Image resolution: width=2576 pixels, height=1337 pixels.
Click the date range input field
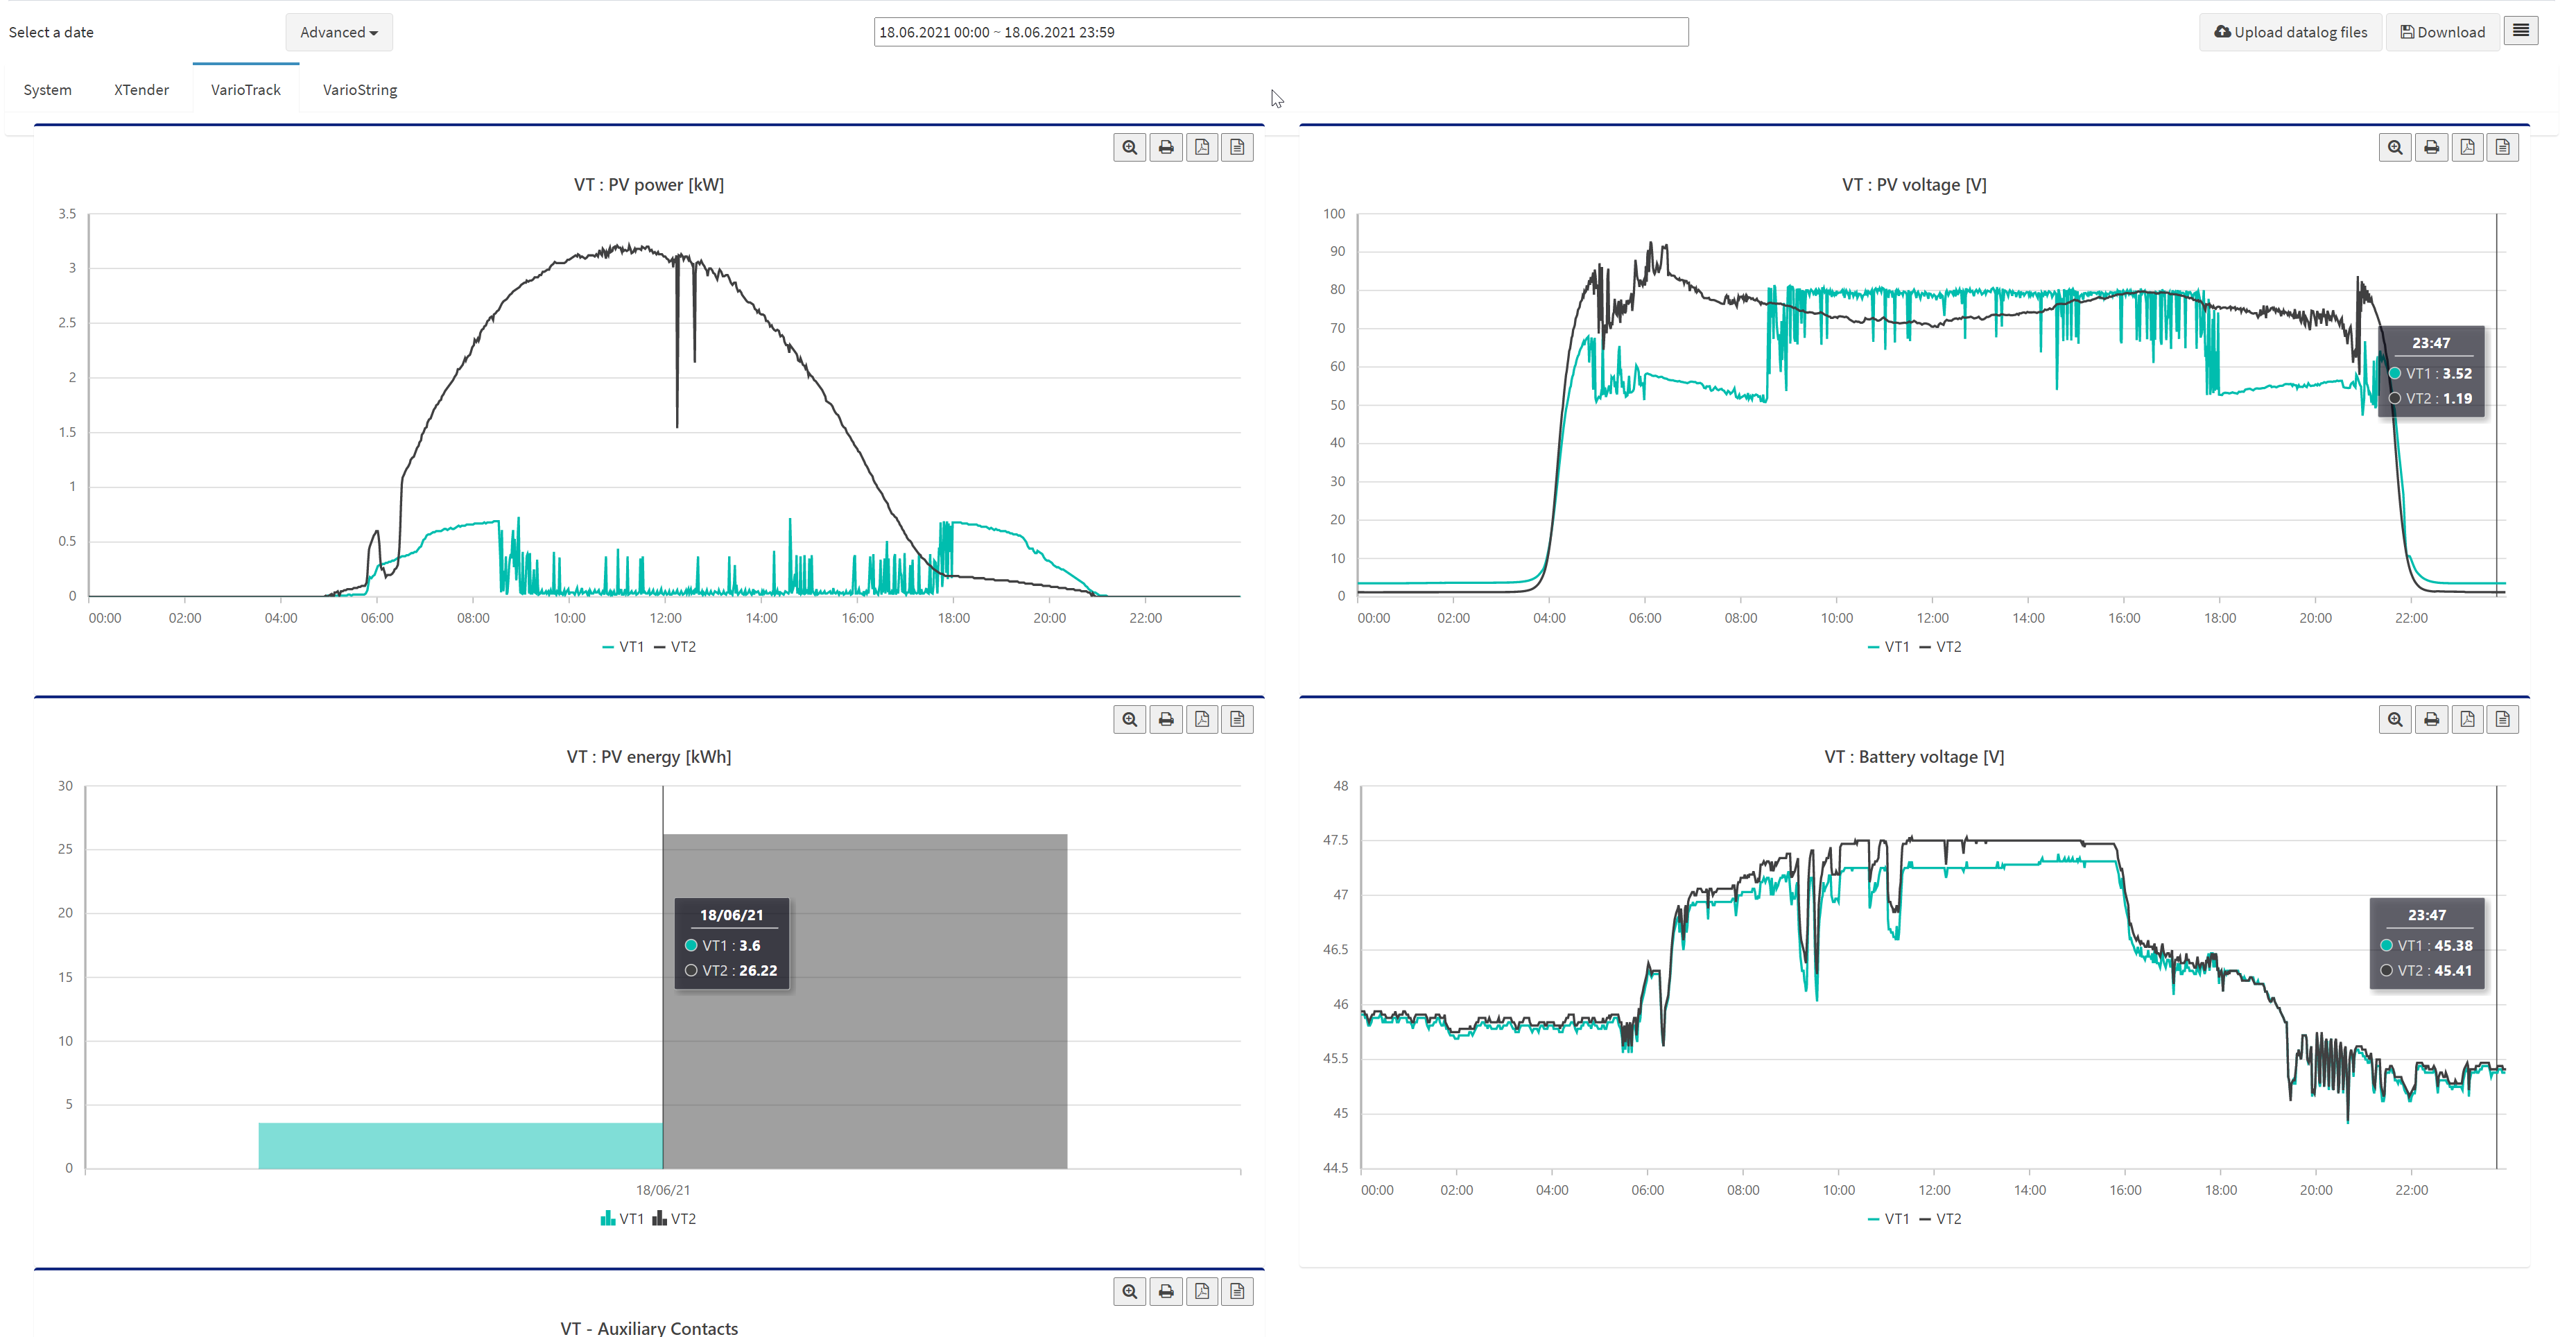[x=1281, y=32]
